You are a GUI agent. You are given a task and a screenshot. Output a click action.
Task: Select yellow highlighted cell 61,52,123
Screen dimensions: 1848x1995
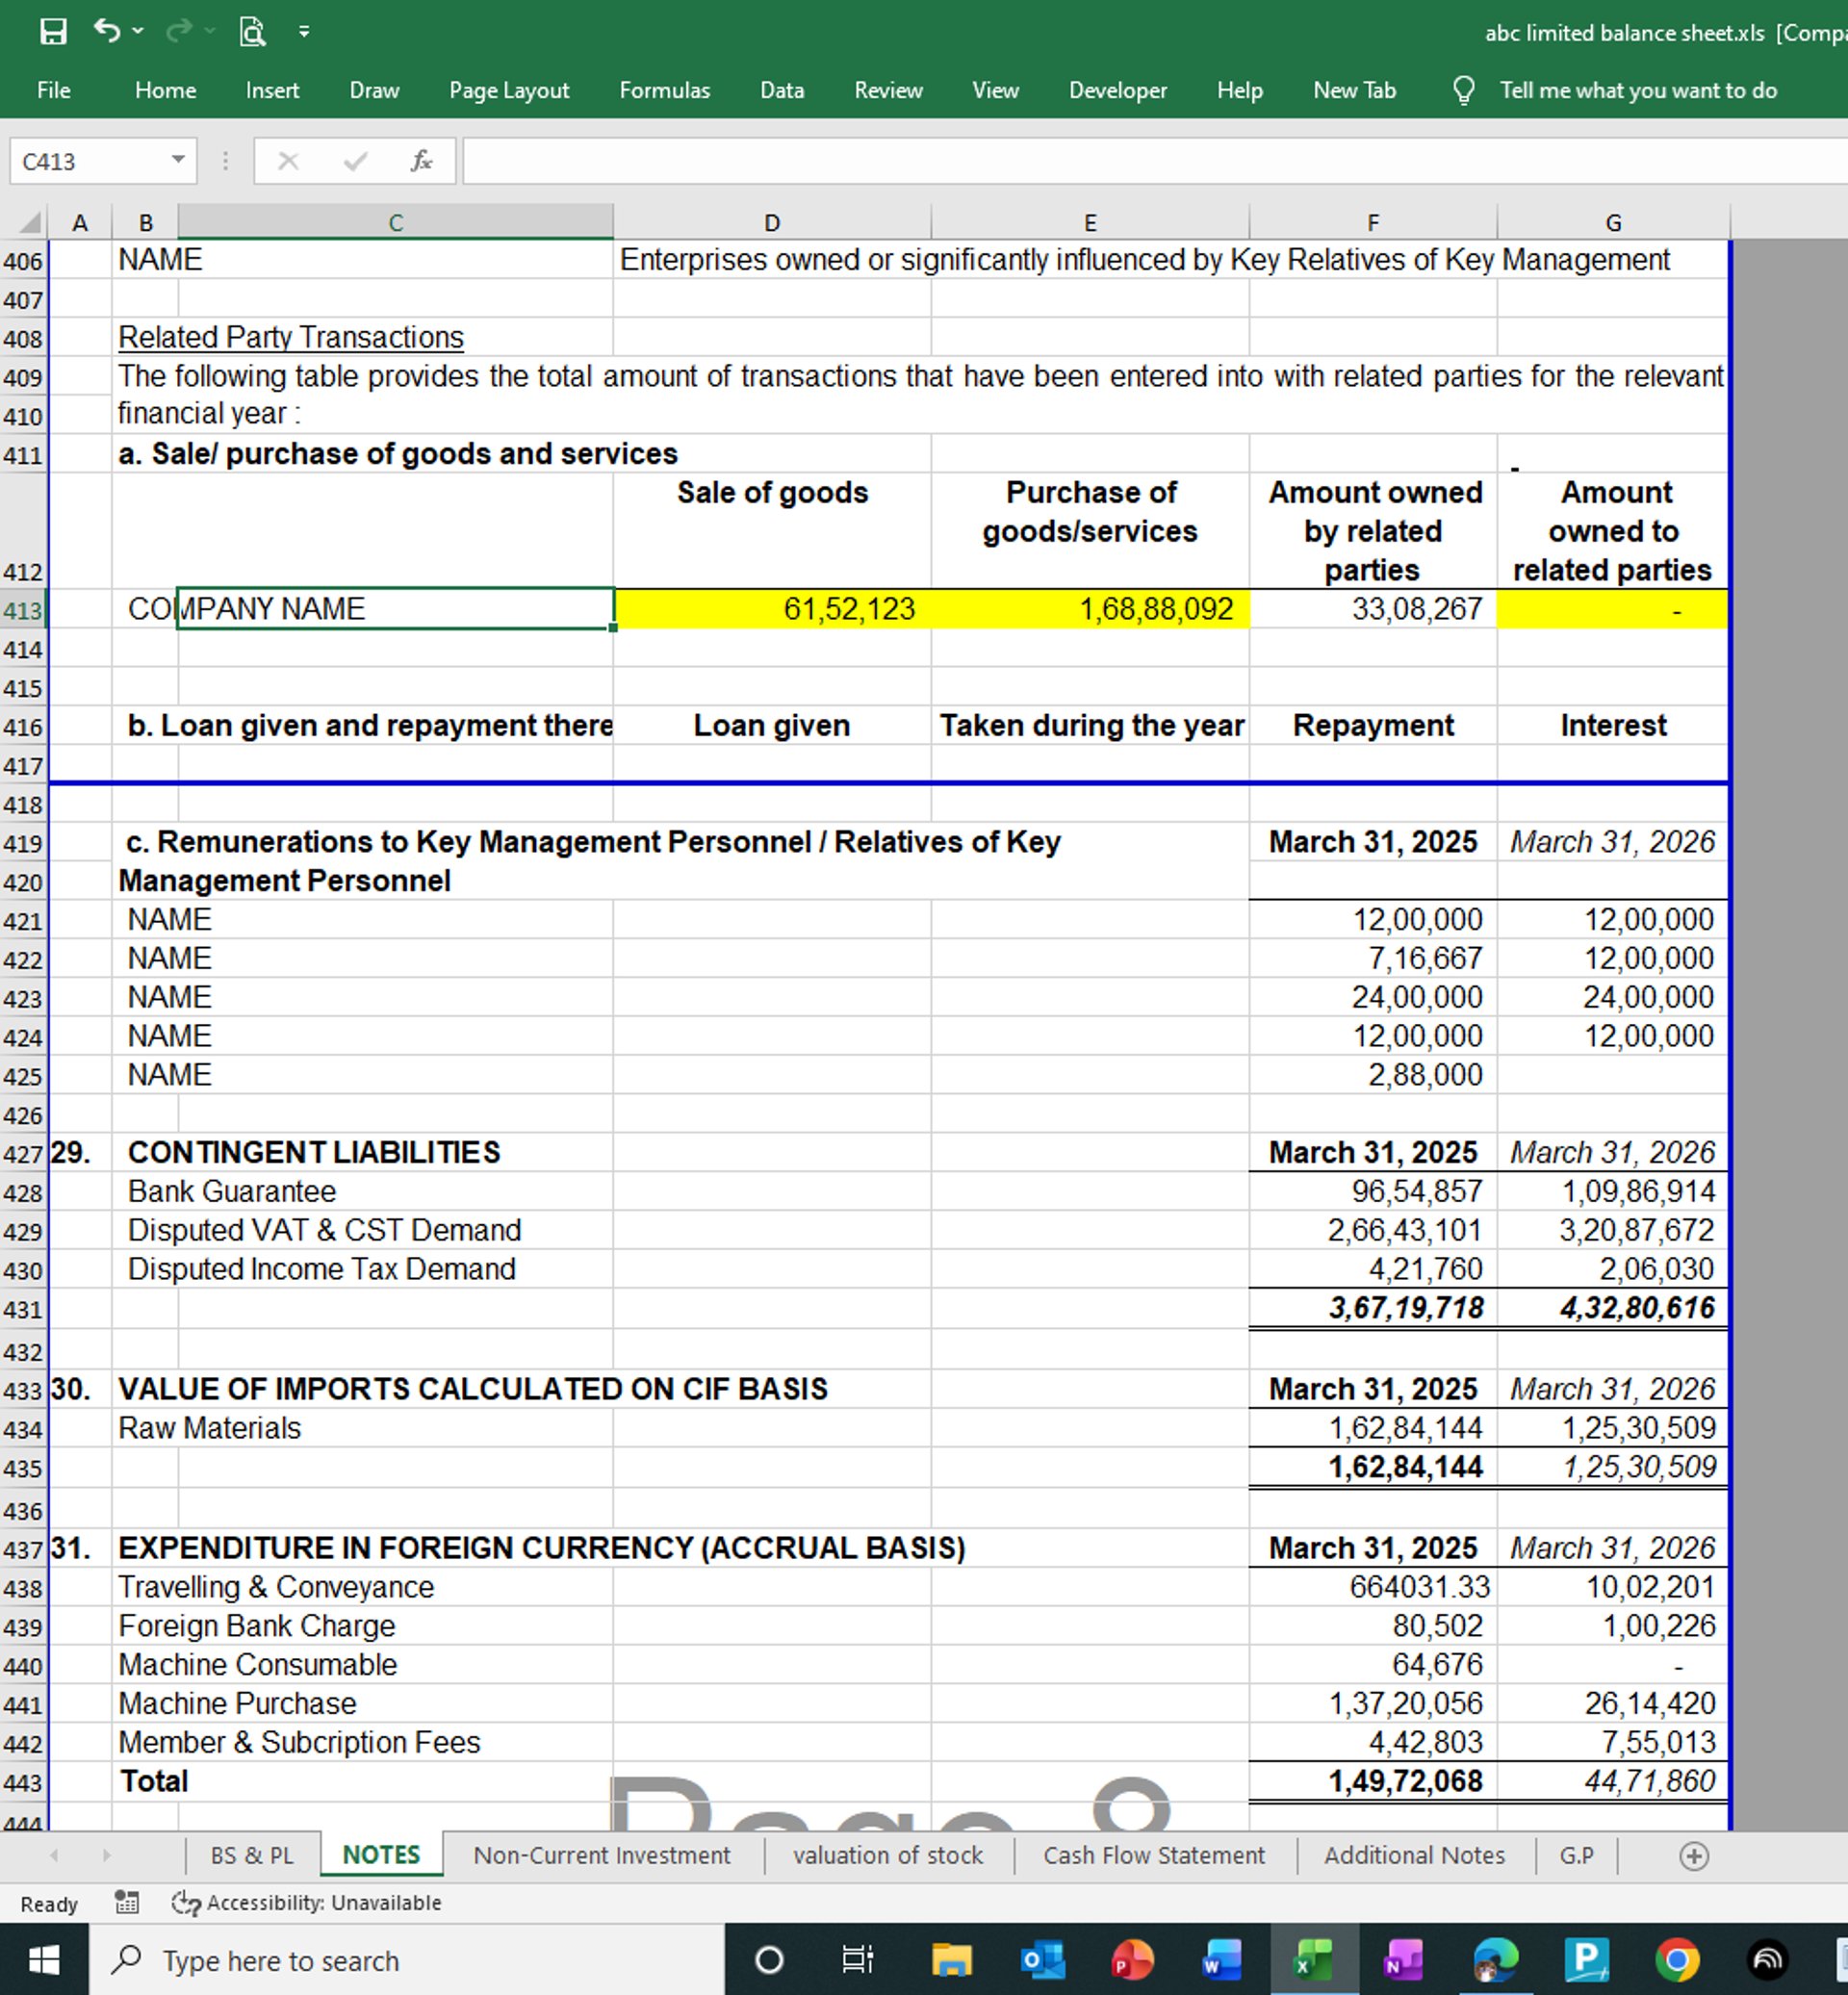click(772, 609)
